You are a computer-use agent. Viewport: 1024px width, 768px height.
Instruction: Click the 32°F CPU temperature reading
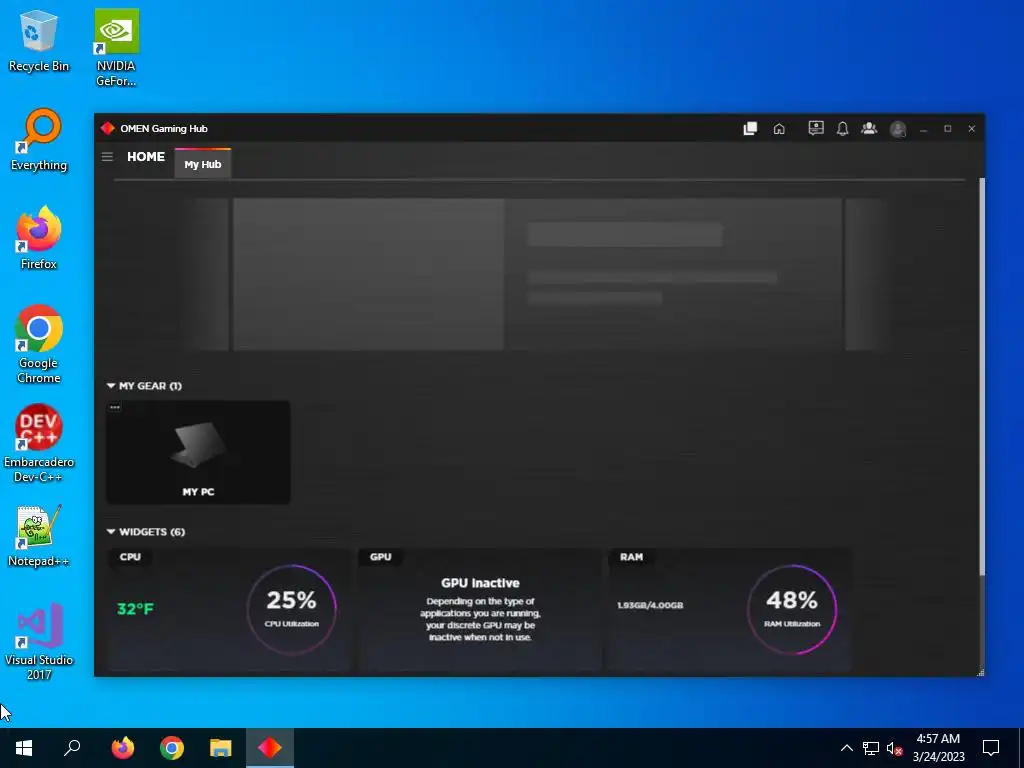135,609
